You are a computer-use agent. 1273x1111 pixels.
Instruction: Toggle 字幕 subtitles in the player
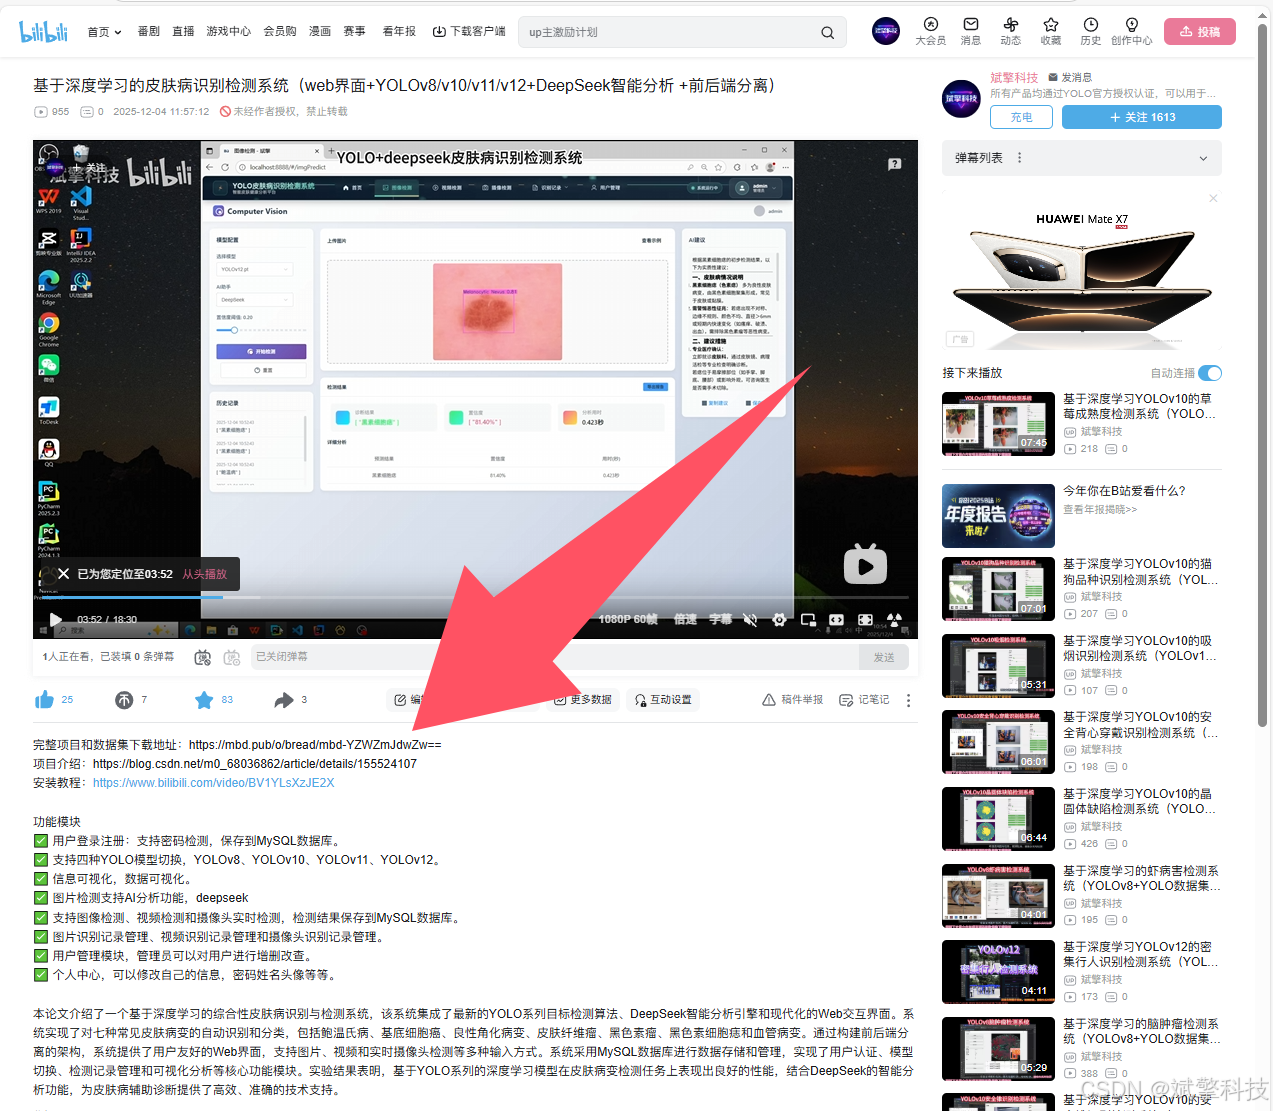(x=720, y=620)
